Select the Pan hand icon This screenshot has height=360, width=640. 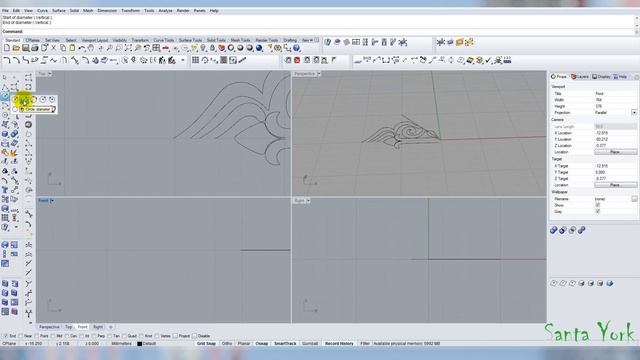(91, 48)
